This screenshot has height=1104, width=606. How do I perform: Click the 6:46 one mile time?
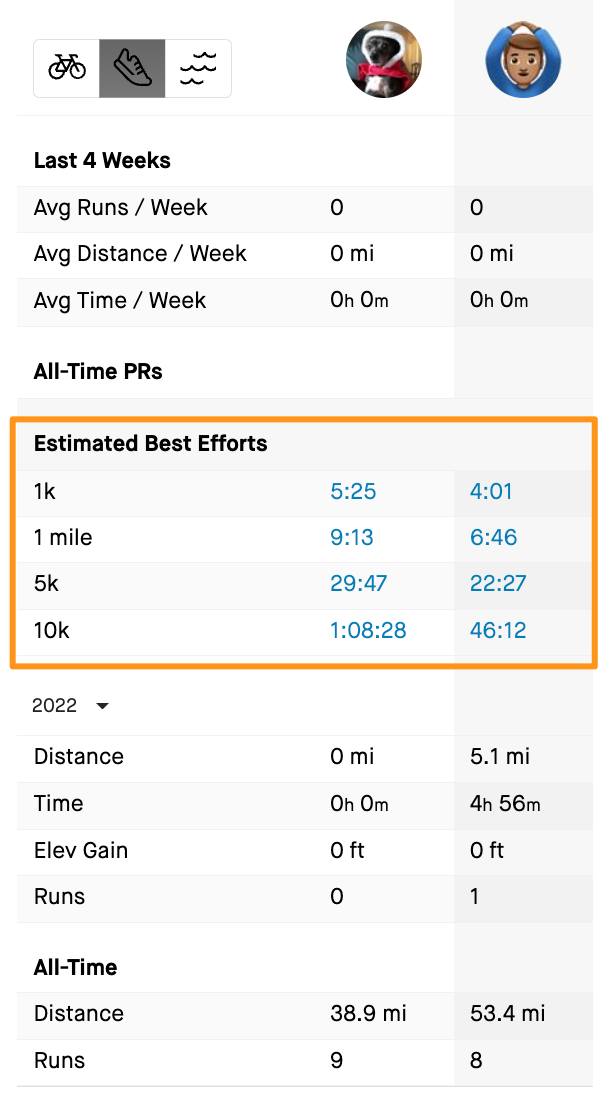pos(494,537)
